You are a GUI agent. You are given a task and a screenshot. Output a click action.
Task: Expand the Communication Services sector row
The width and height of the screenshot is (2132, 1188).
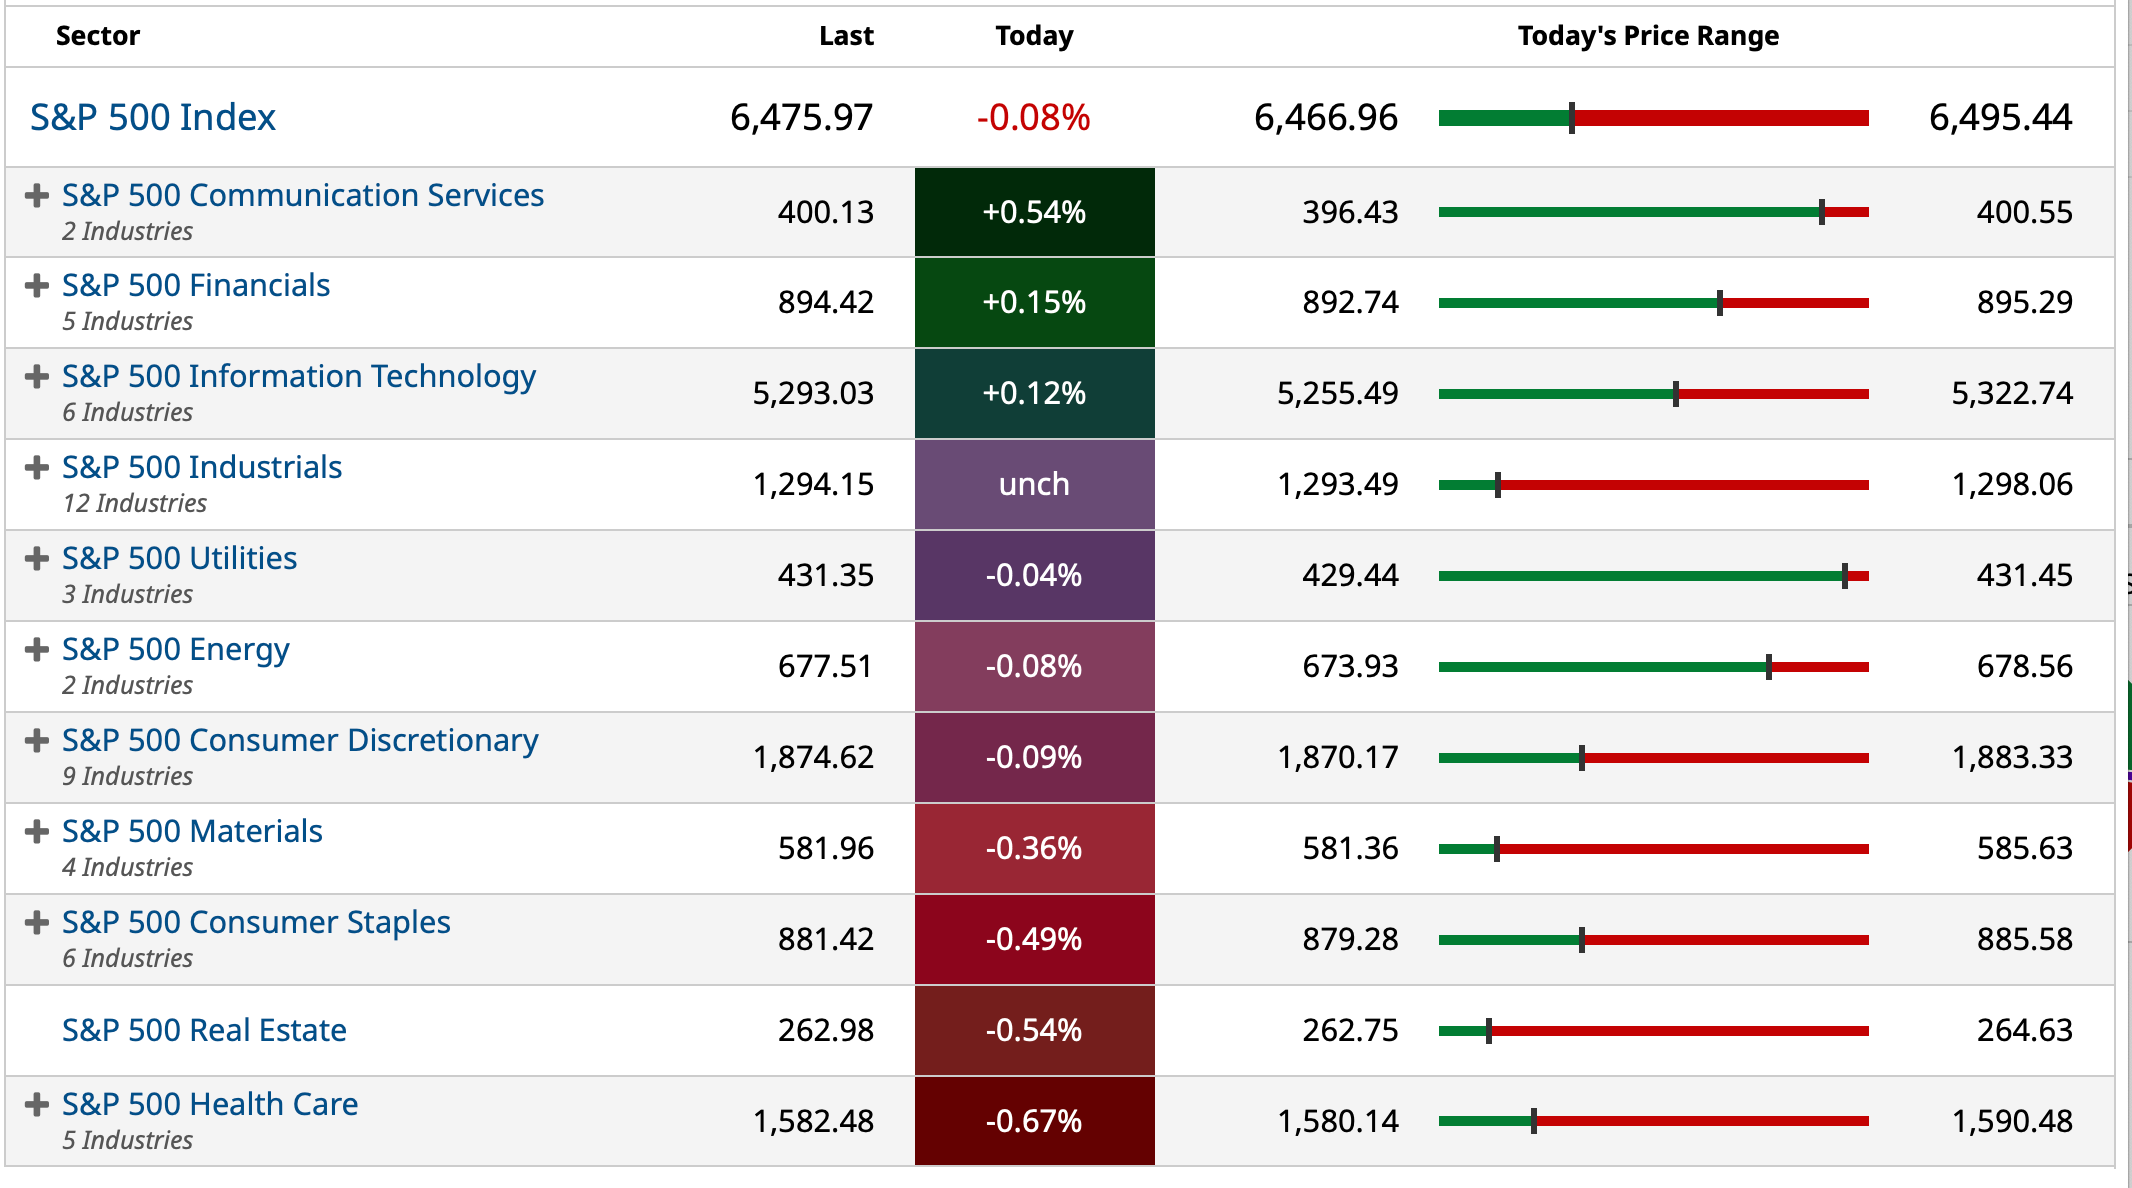[x=37, y=195]
